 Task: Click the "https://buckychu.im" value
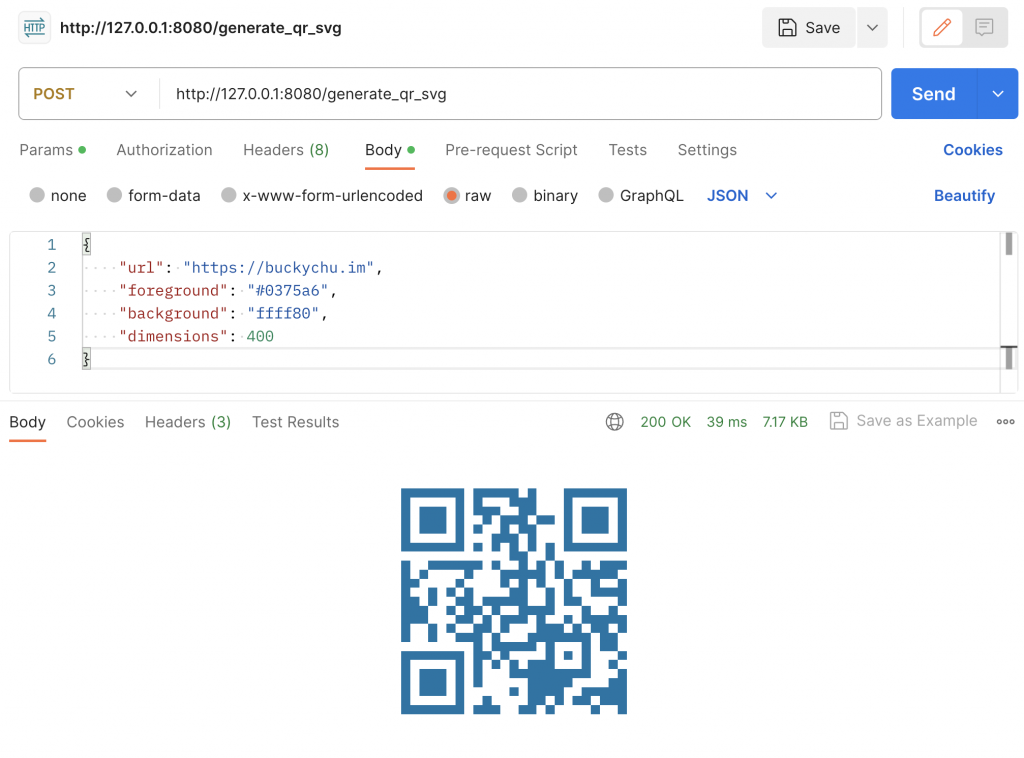pyautogui.click(x=278, y=268)
